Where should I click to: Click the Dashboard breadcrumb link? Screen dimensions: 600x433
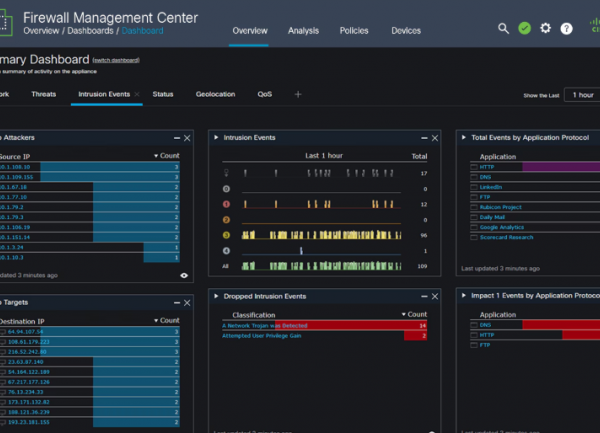tap(142, 31)
